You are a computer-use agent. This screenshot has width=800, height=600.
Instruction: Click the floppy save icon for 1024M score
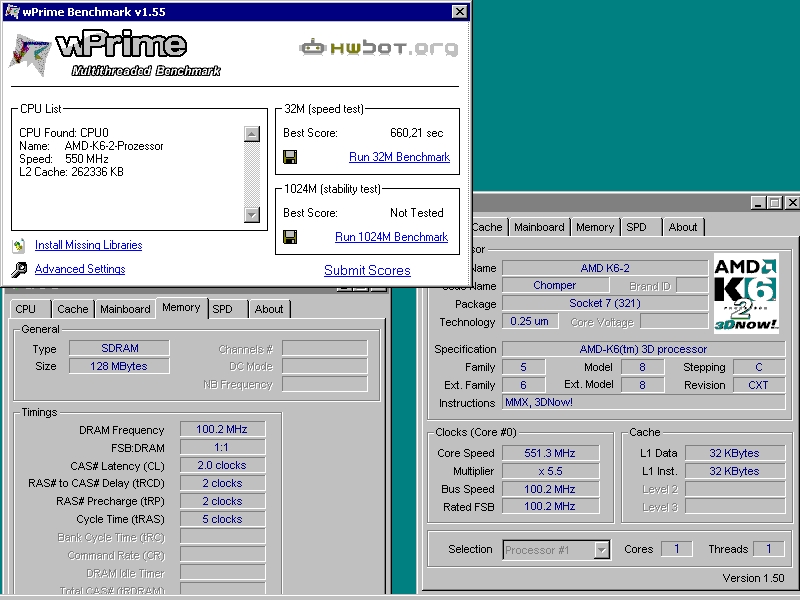[x=290, y=237]
